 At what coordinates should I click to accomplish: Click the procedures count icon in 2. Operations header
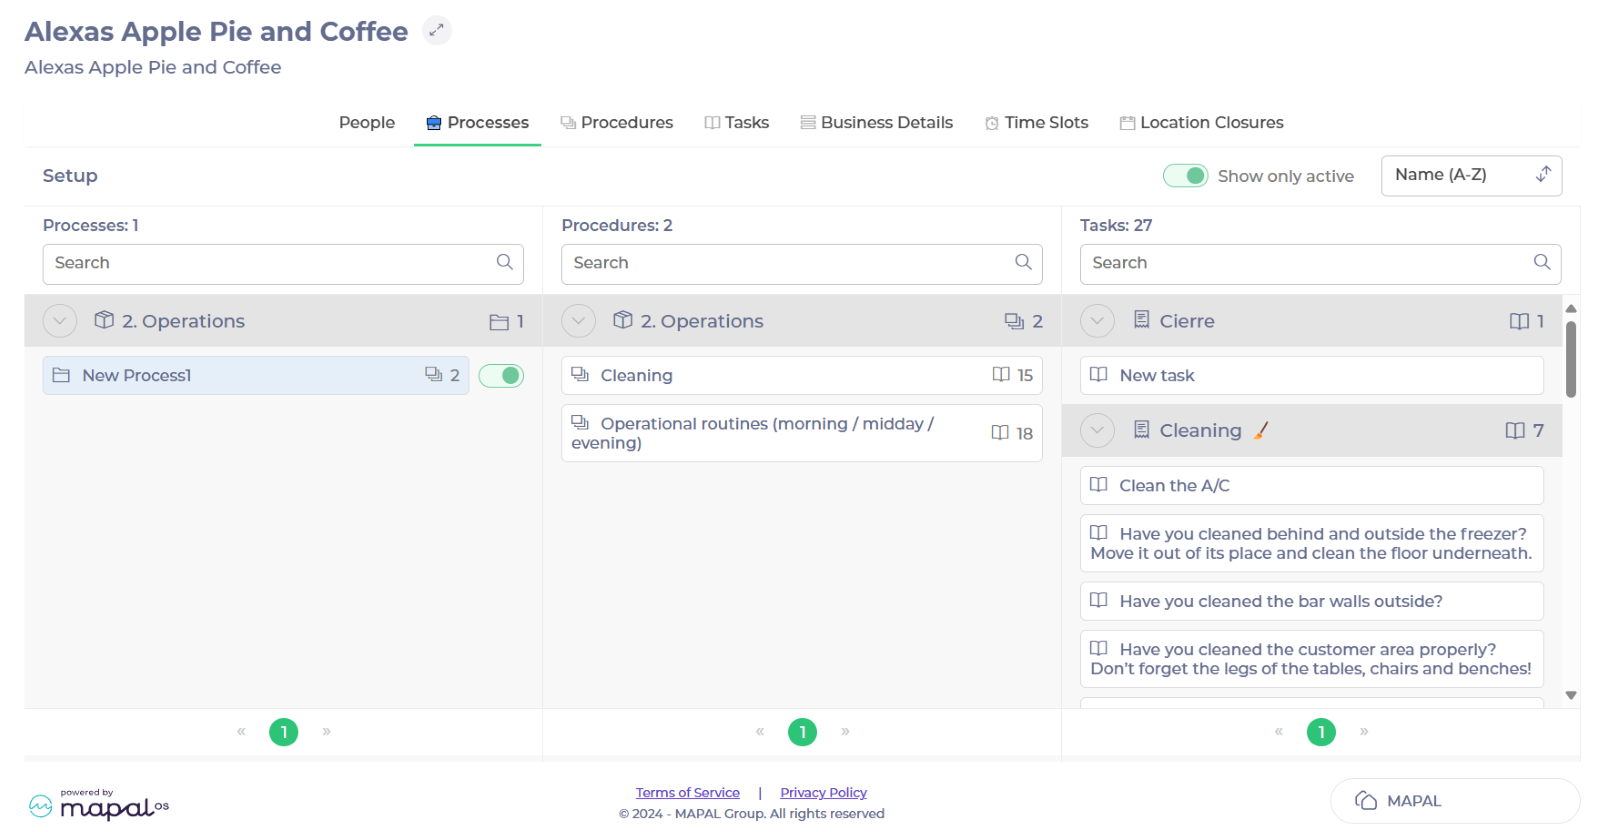coord(1014,321)
